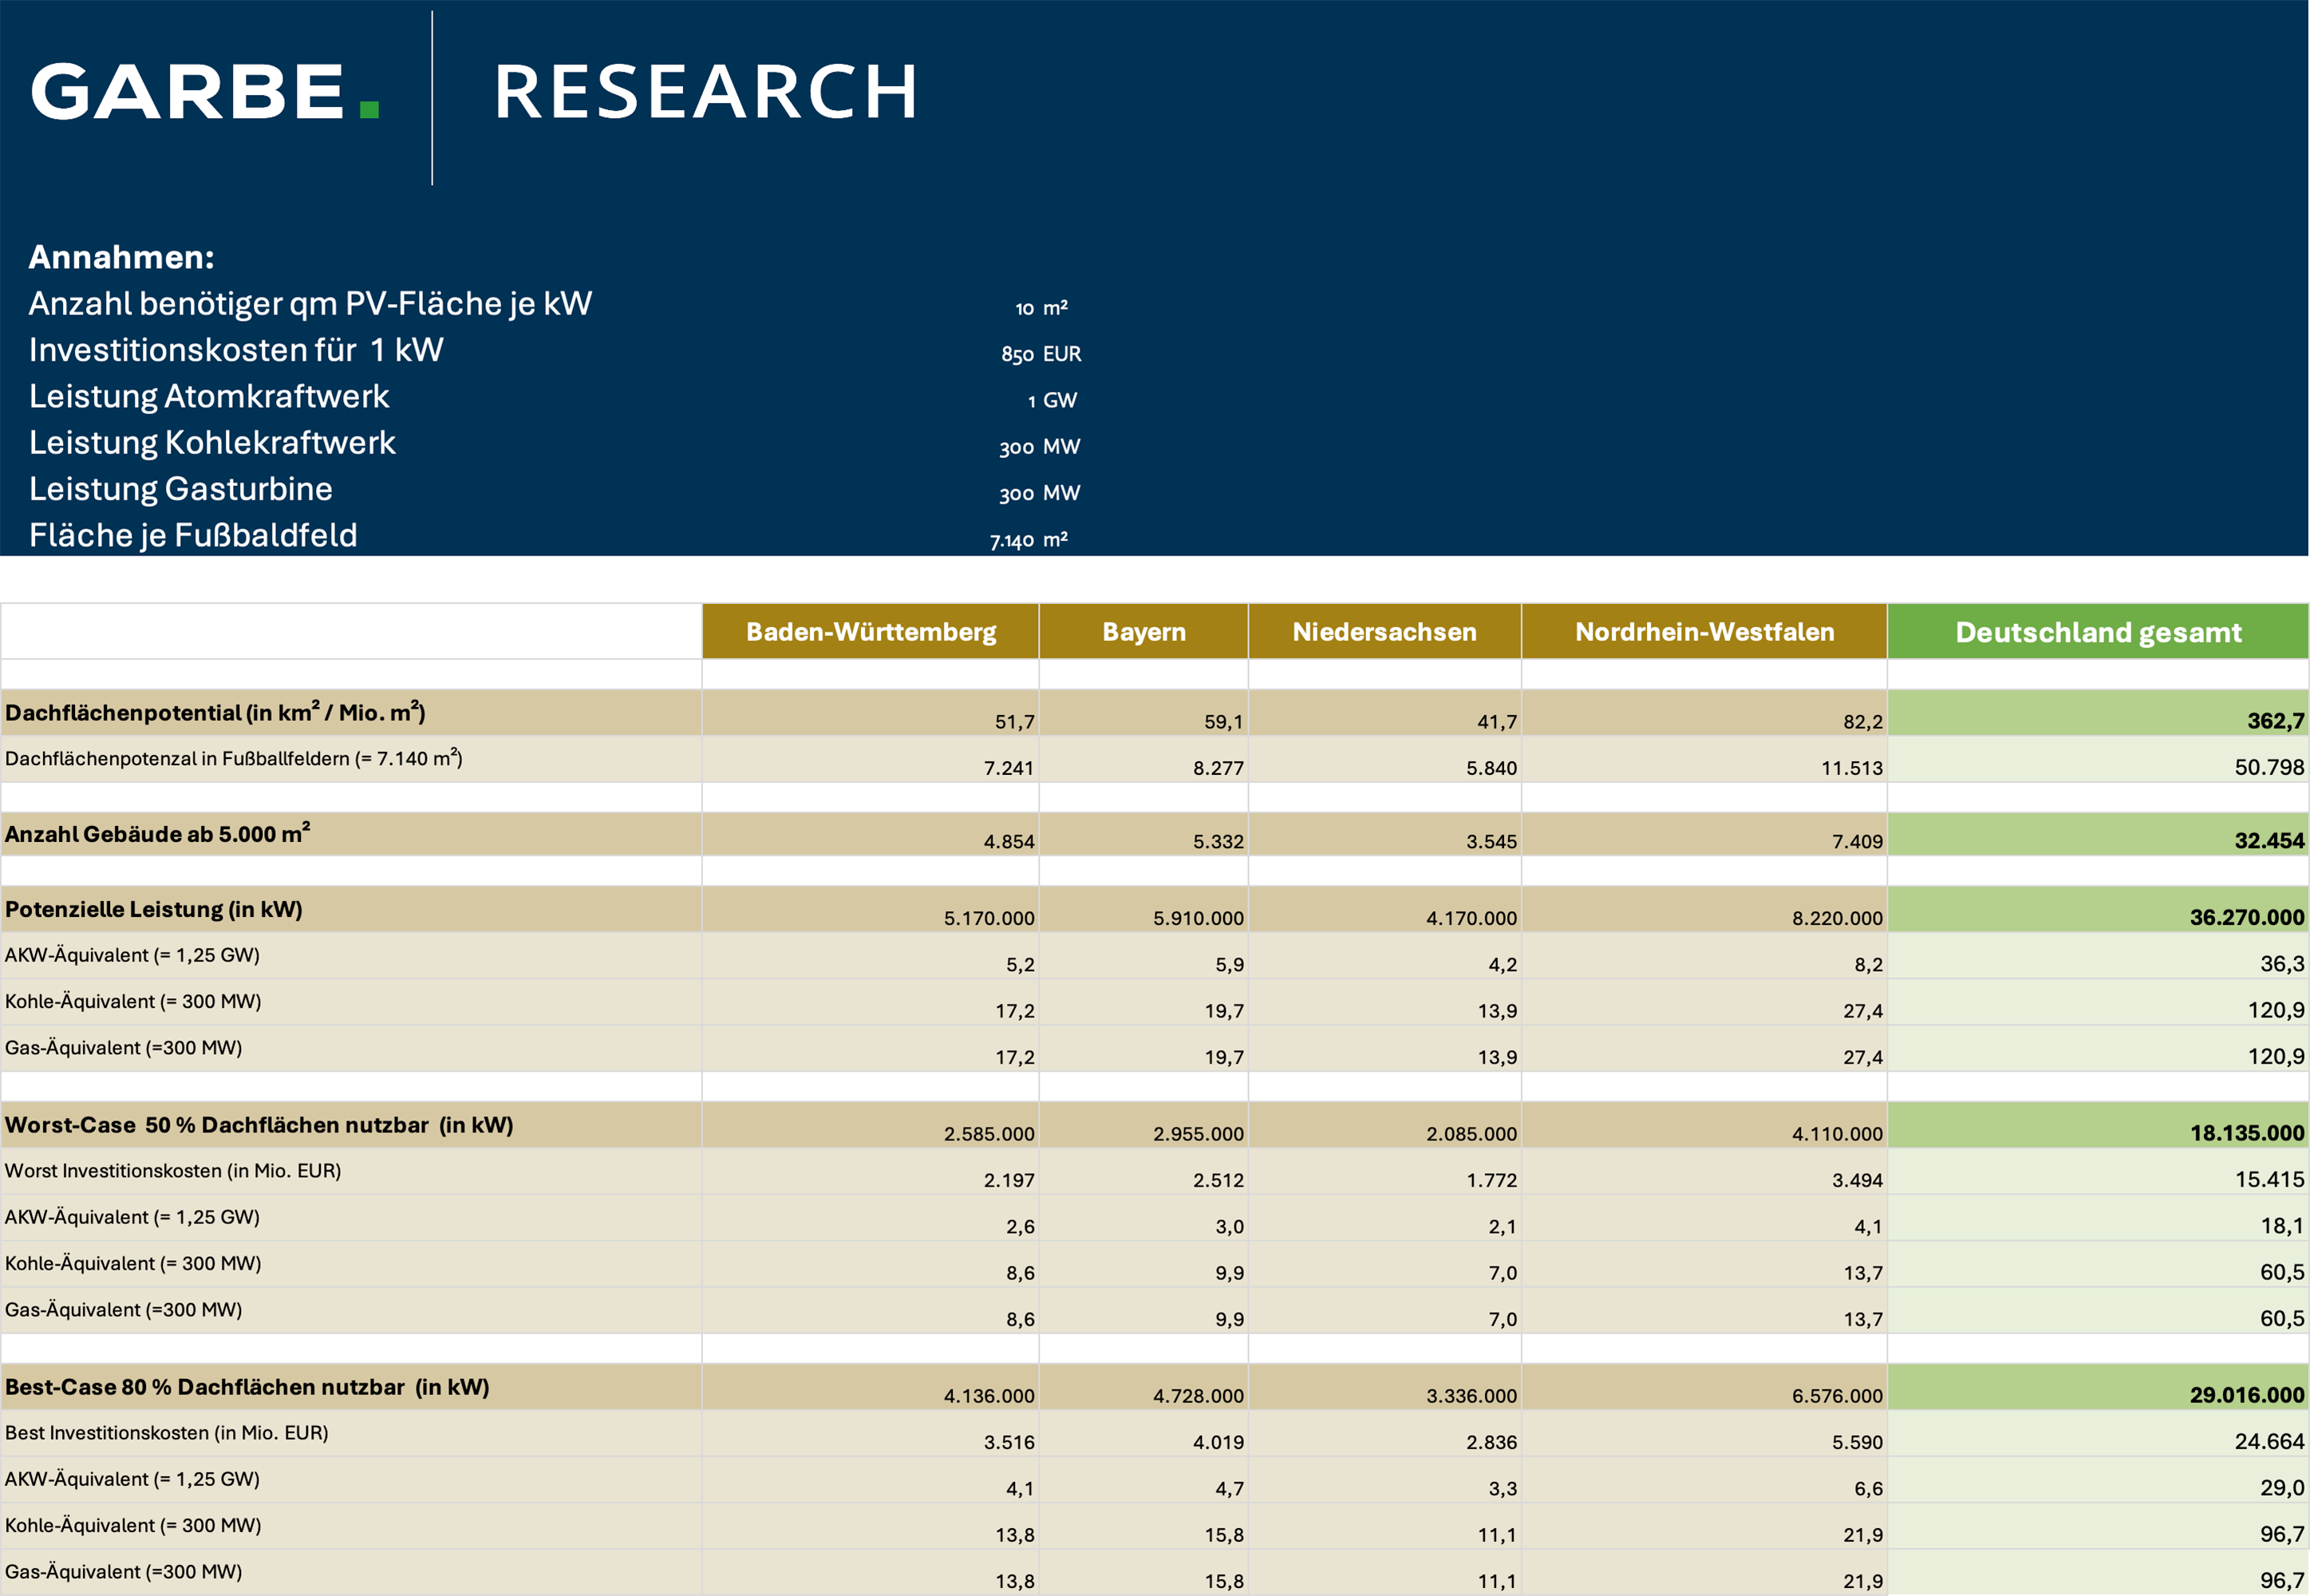Select the Baden-Württemberg column header
The height and width of the screenshot is (1596, 2310).
[x=870, y=632]
